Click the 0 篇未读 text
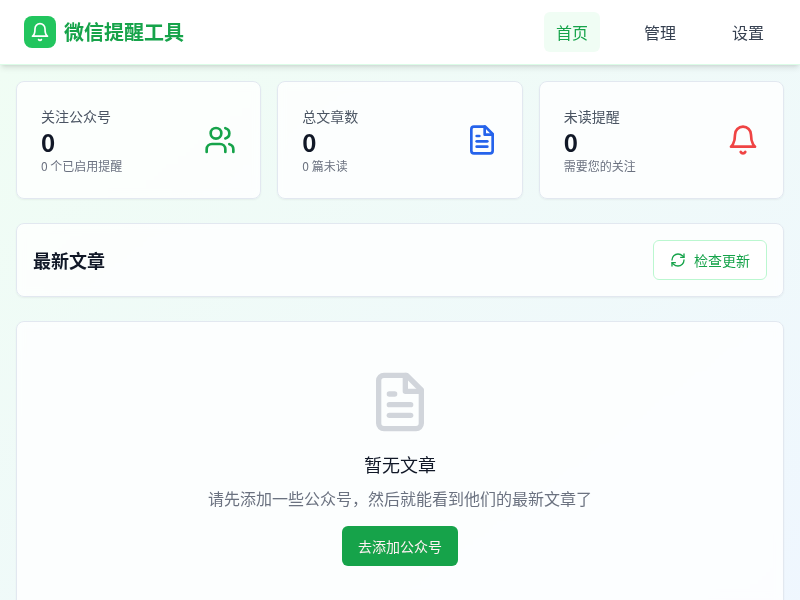This screenshot has width=800, height=600. point(324,166)
